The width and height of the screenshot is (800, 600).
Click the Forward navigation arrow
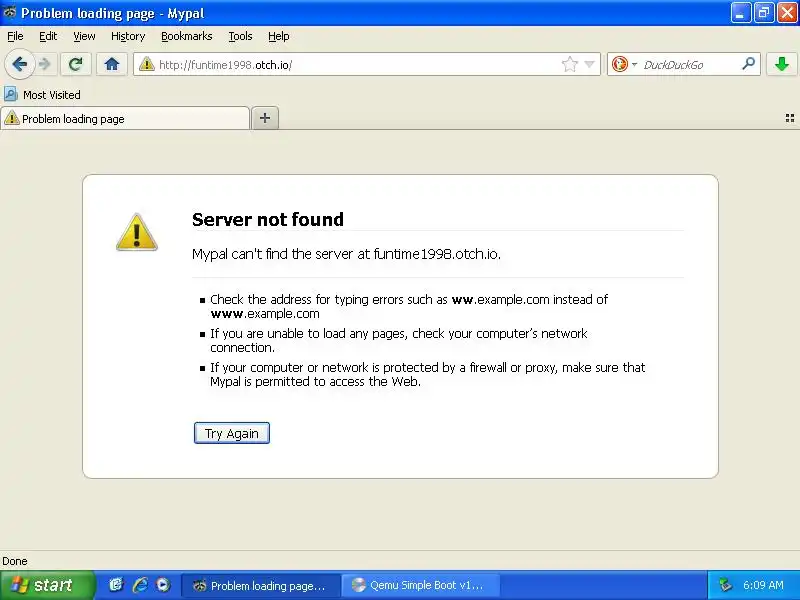[45, 64]
